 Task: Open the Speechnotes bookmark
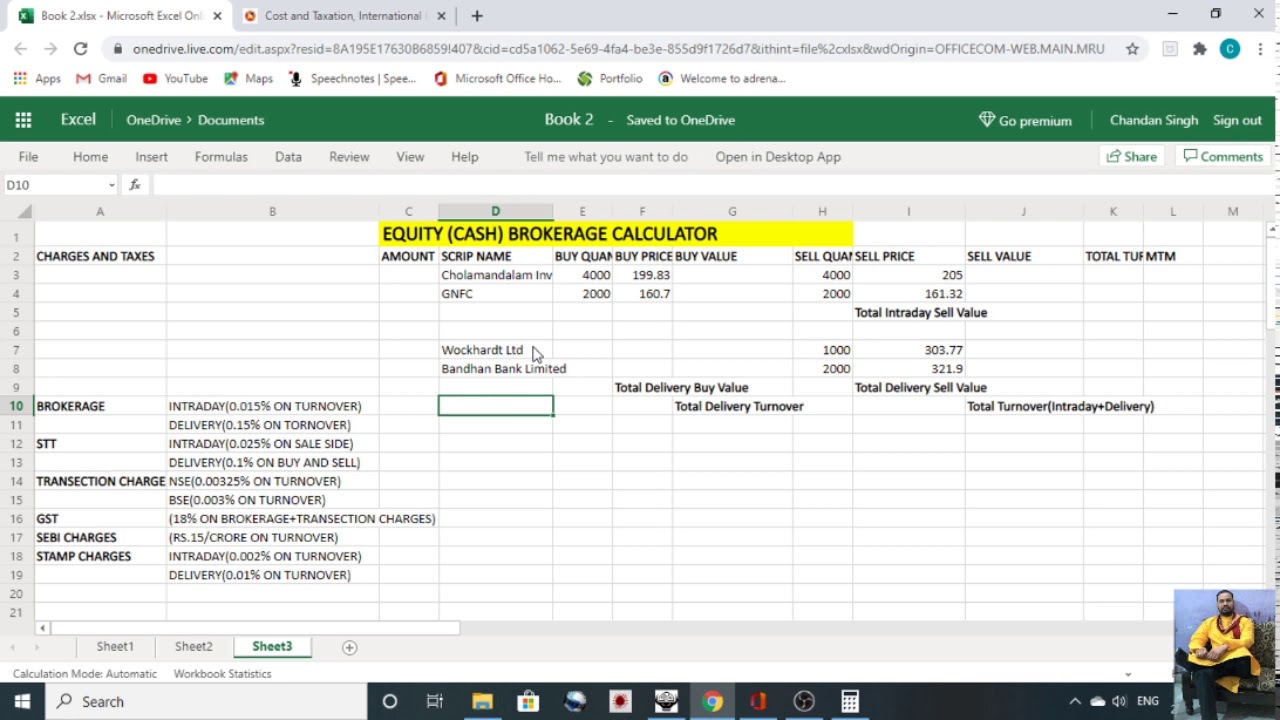[351, 78]
